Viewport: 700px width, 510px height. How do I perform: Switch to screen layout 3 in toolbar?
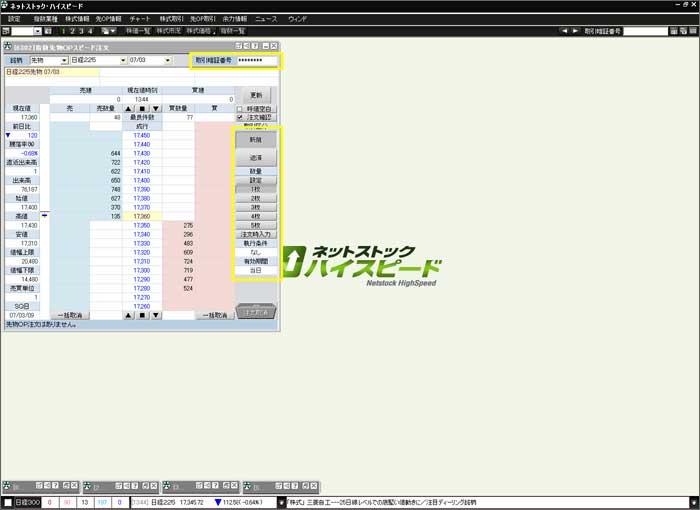[x=81, y=31]
